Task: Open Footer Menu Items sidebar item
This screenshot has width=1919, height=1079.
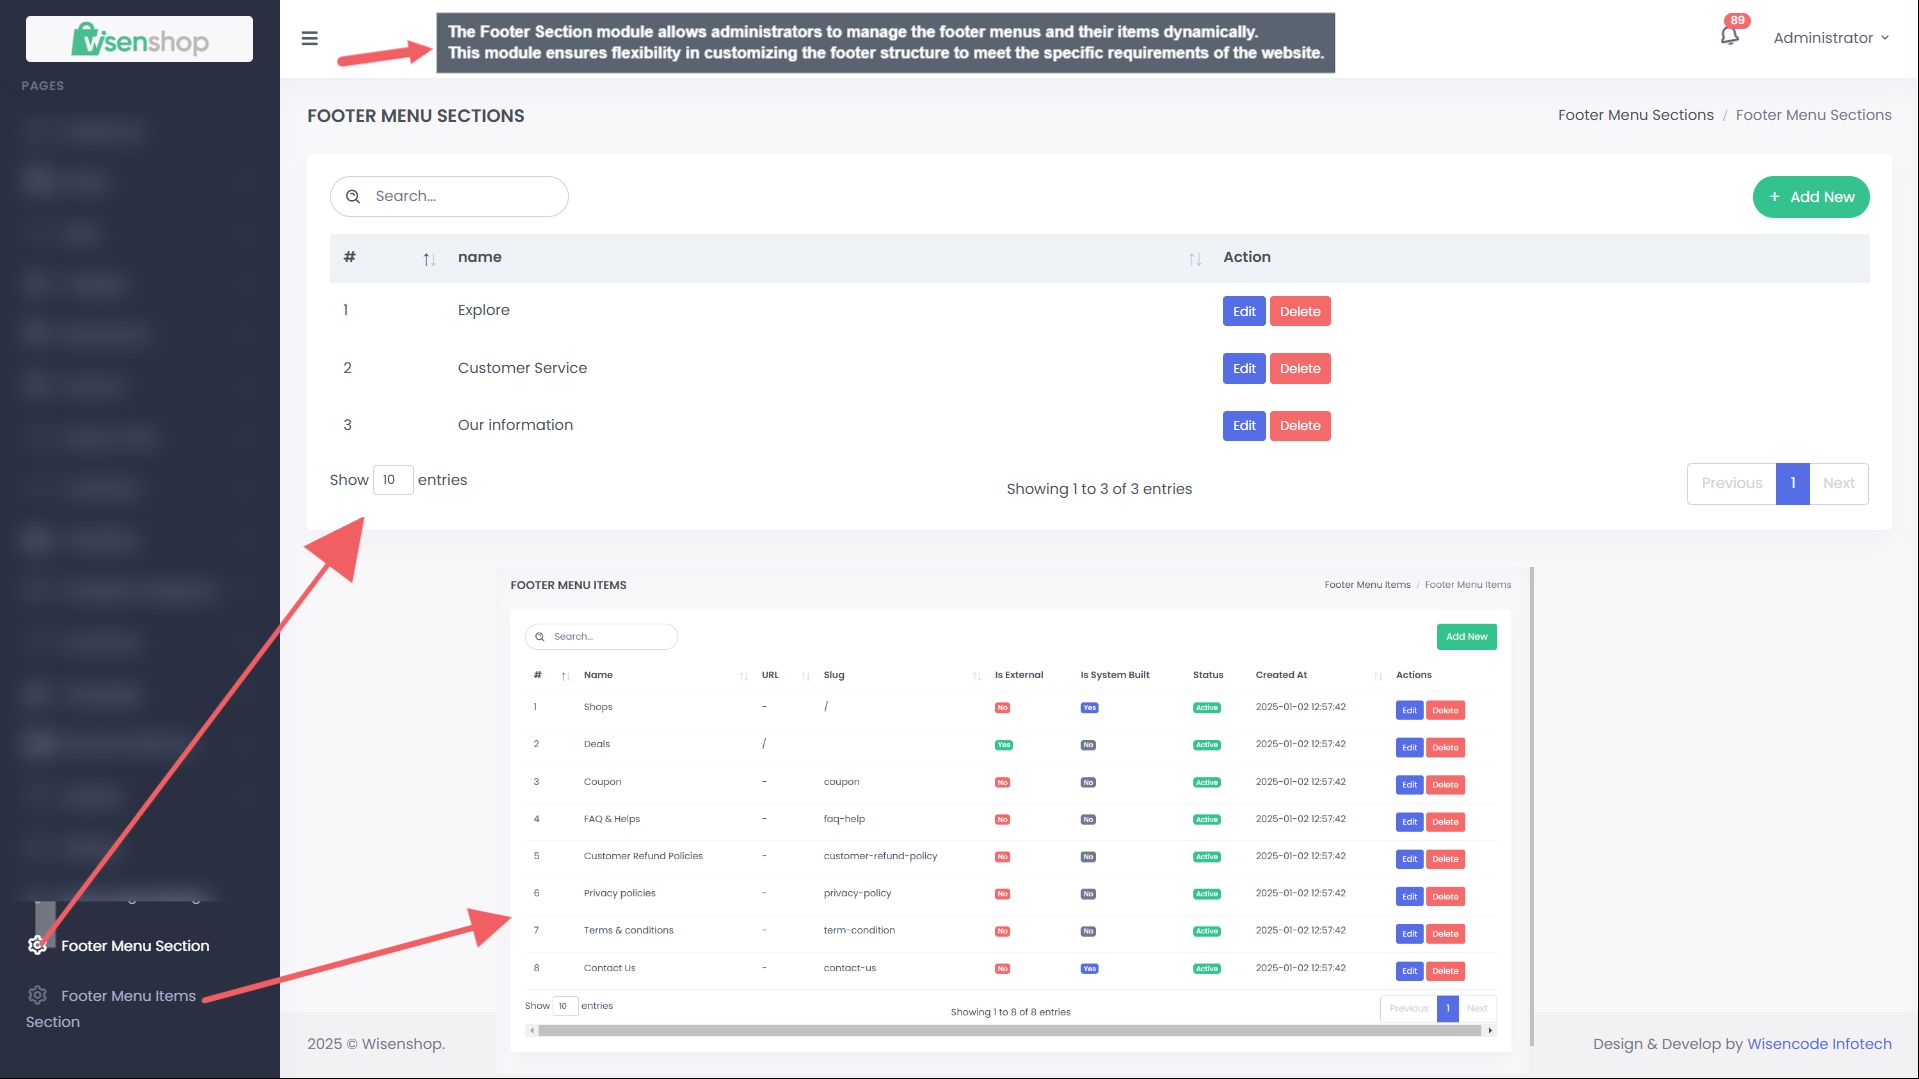Action: [128, 996]
